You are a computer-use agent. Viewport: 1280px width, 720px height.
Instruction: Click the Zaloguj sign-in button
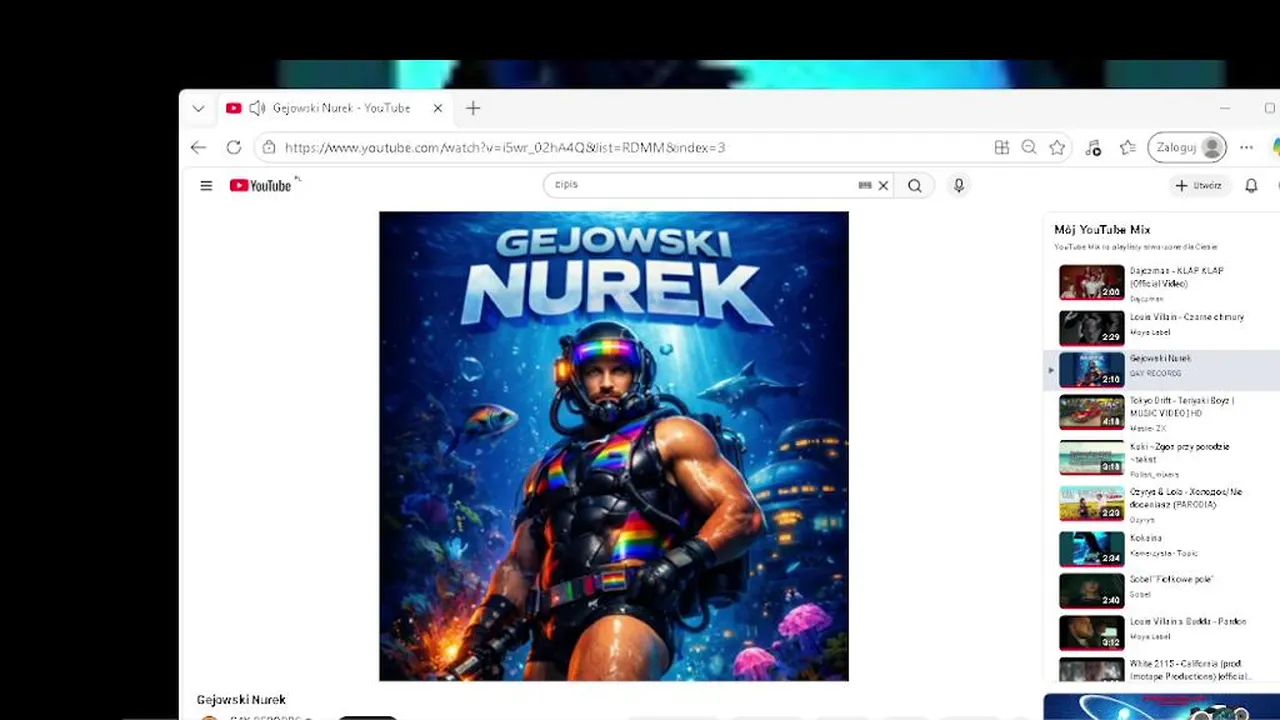(x=1187, y=147)
